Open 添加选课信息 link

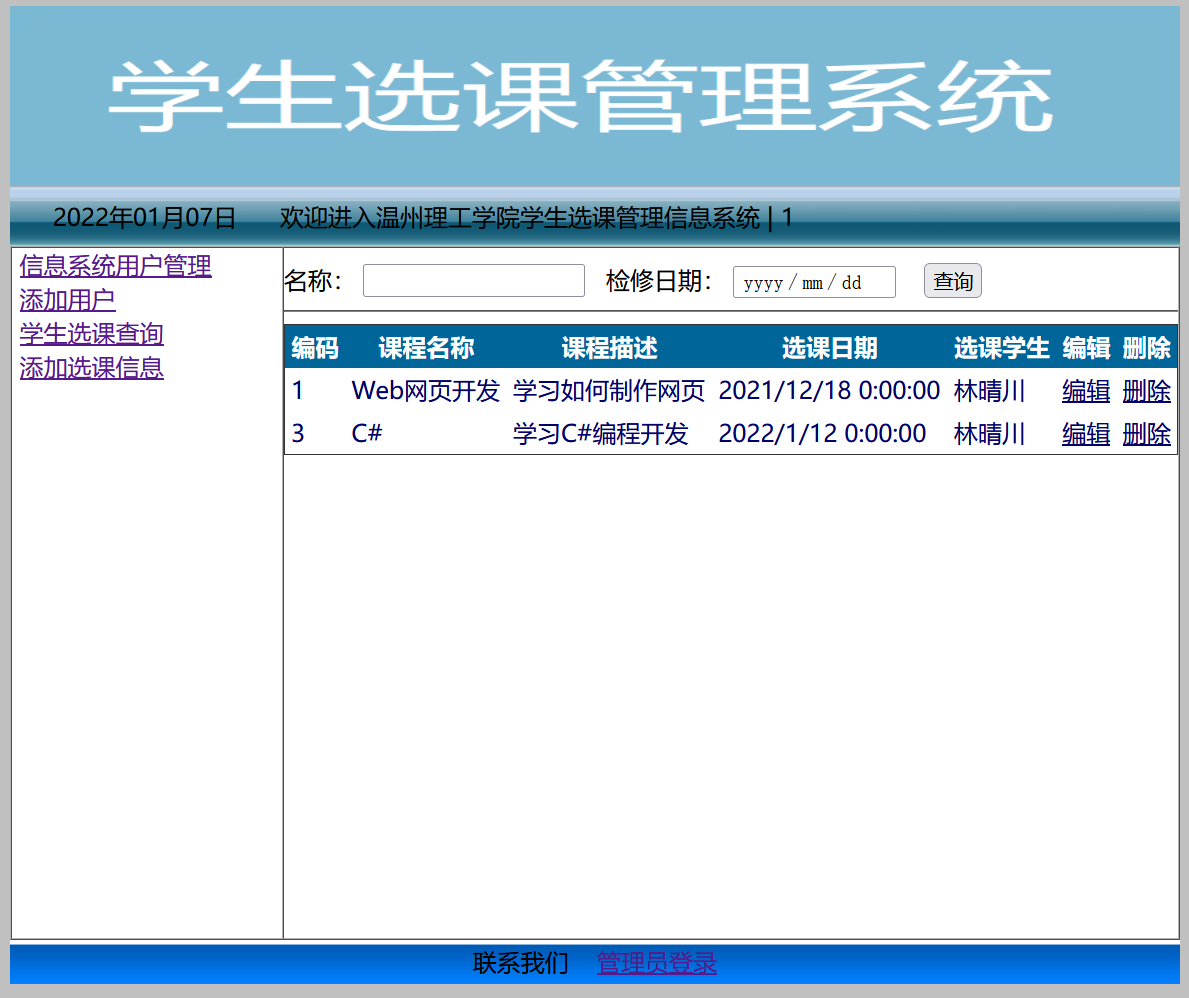tap(92, 368)
